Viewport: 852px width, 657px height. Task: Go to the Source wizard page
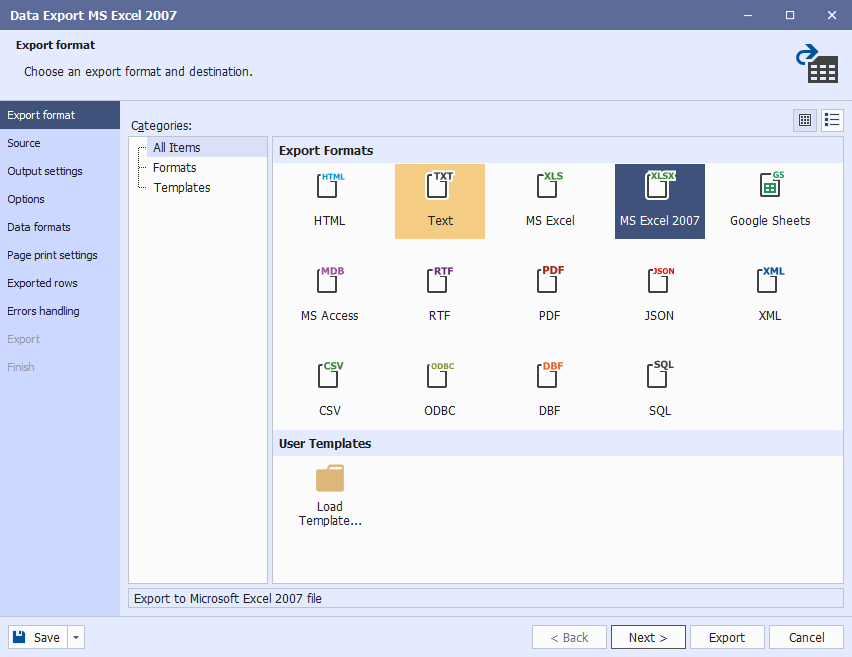point(60,143)
